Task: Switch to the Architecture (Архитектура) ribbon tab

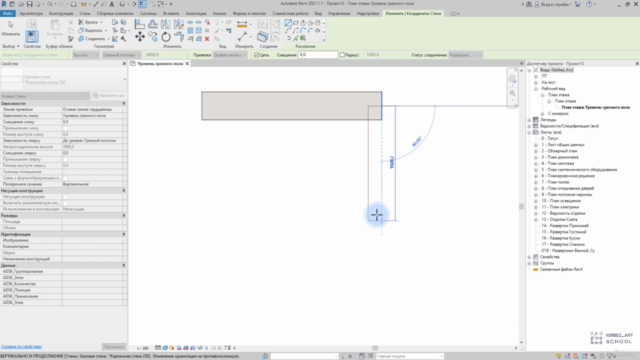Action: 31,13
